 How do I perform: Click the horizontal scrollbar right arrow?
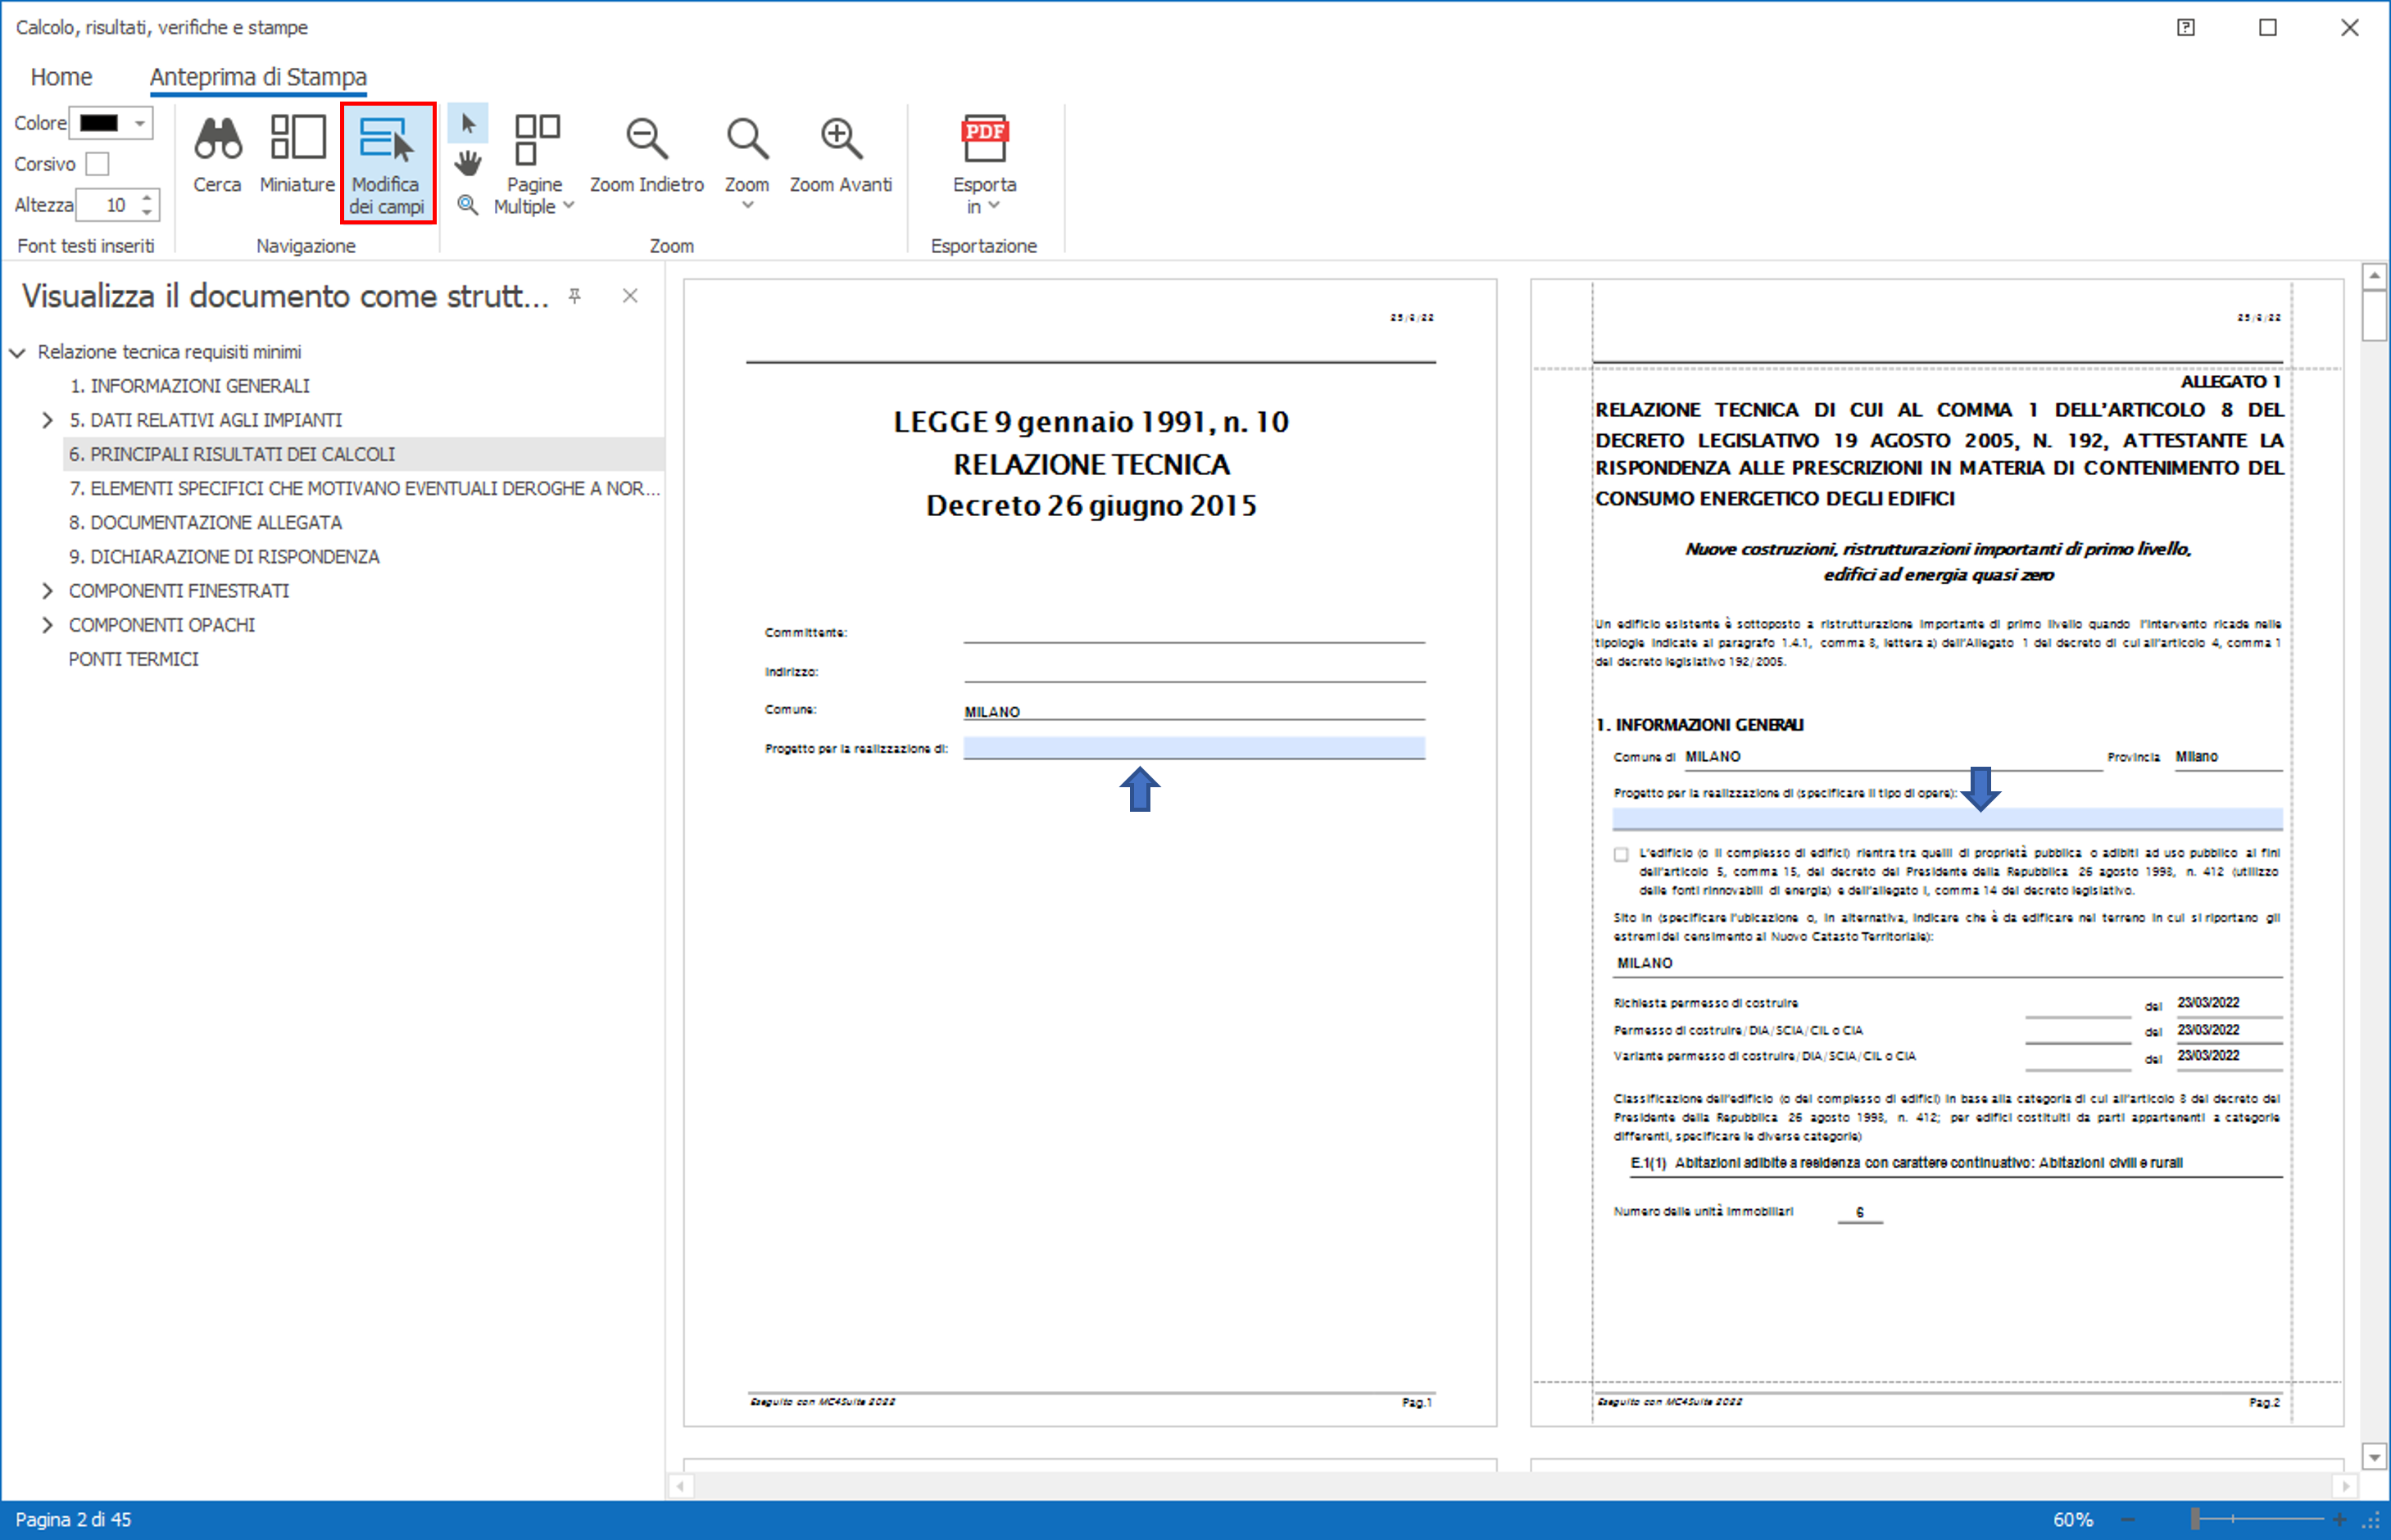tap(2345, 1486)
